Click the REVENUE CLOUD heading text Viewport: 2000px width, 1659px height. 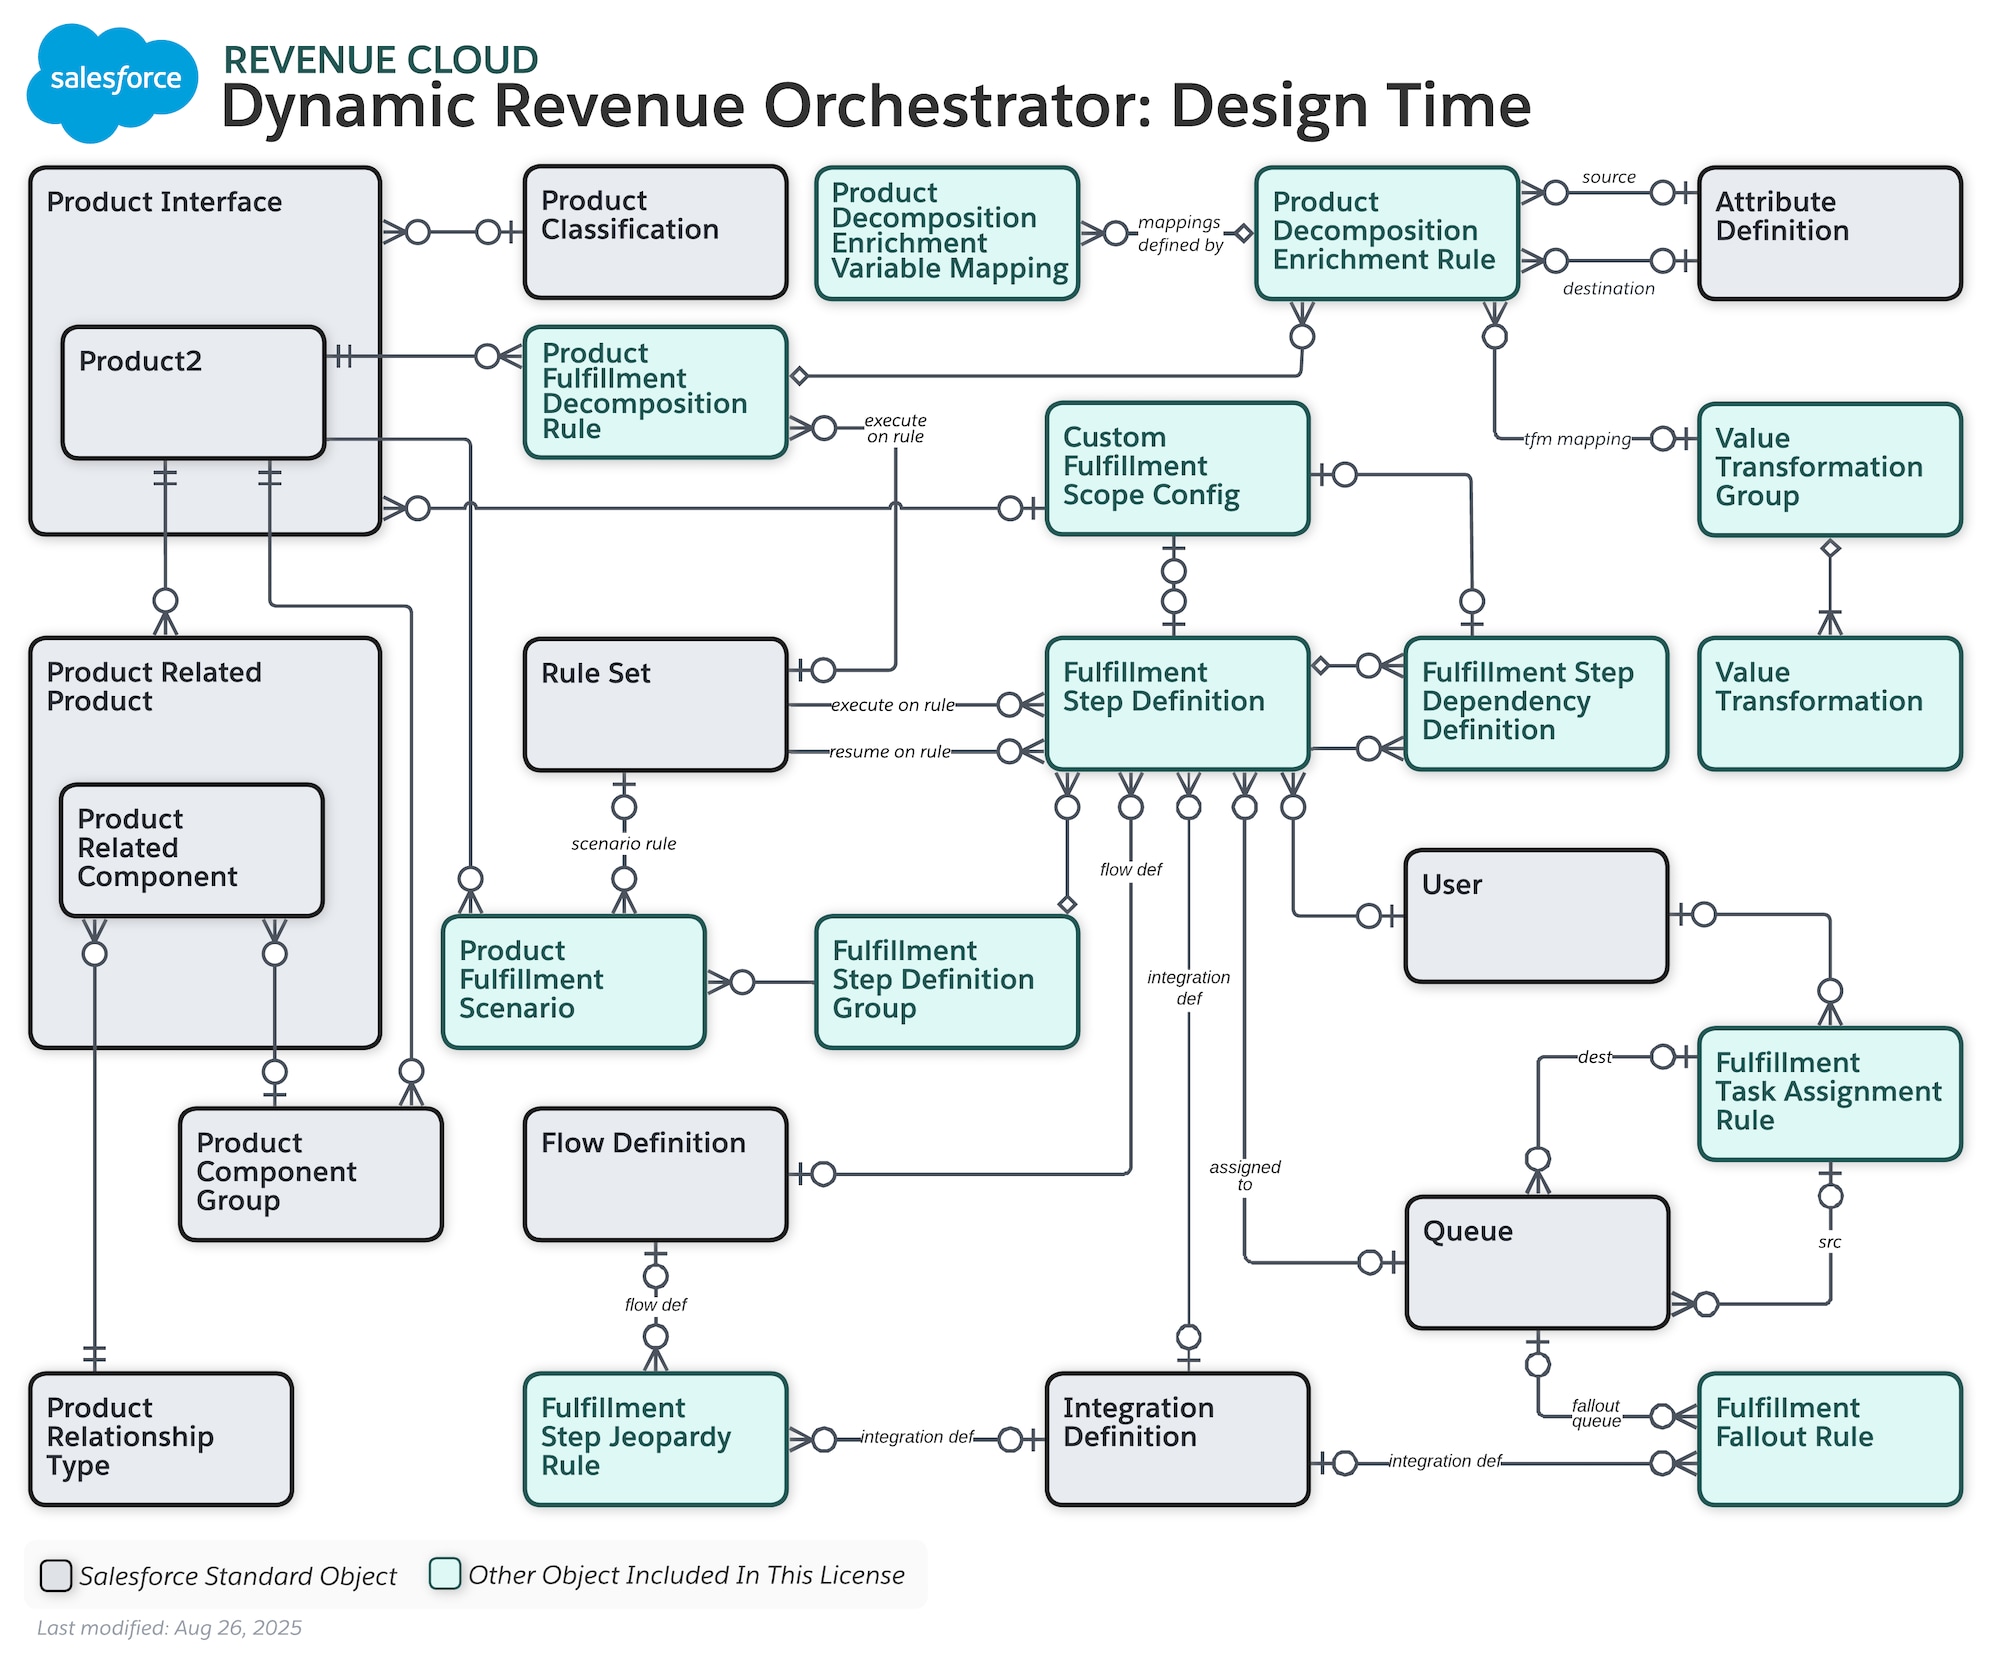point(381,60)
